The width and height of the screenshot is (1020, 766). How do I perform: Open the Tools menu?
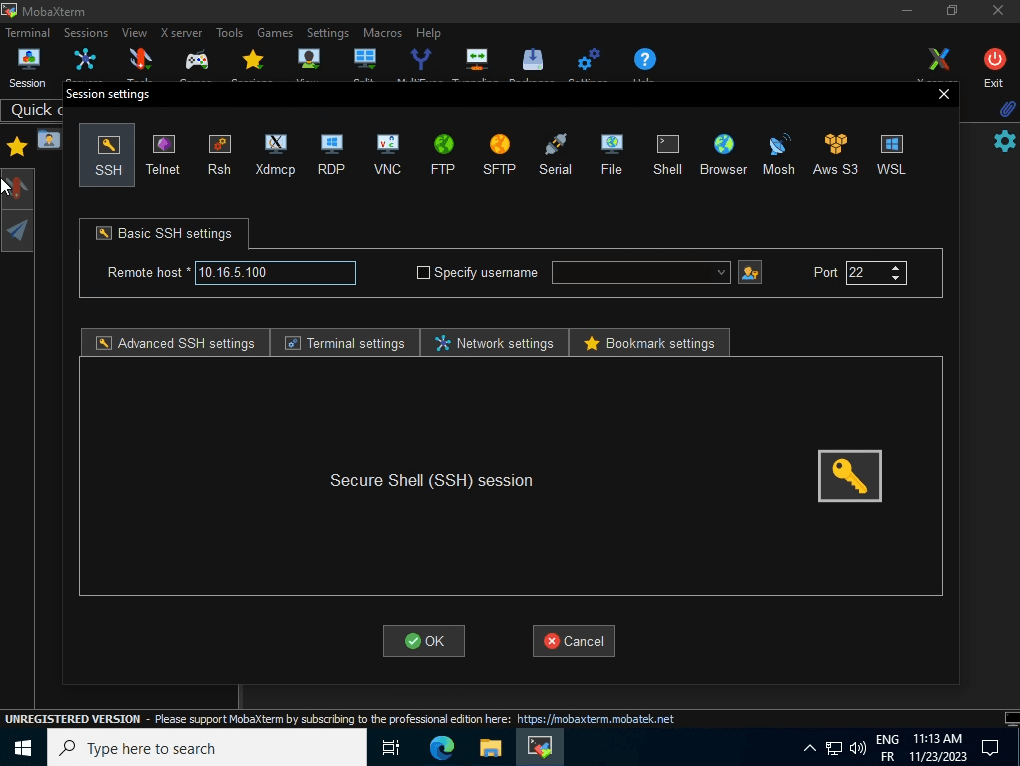click(230, 33)
